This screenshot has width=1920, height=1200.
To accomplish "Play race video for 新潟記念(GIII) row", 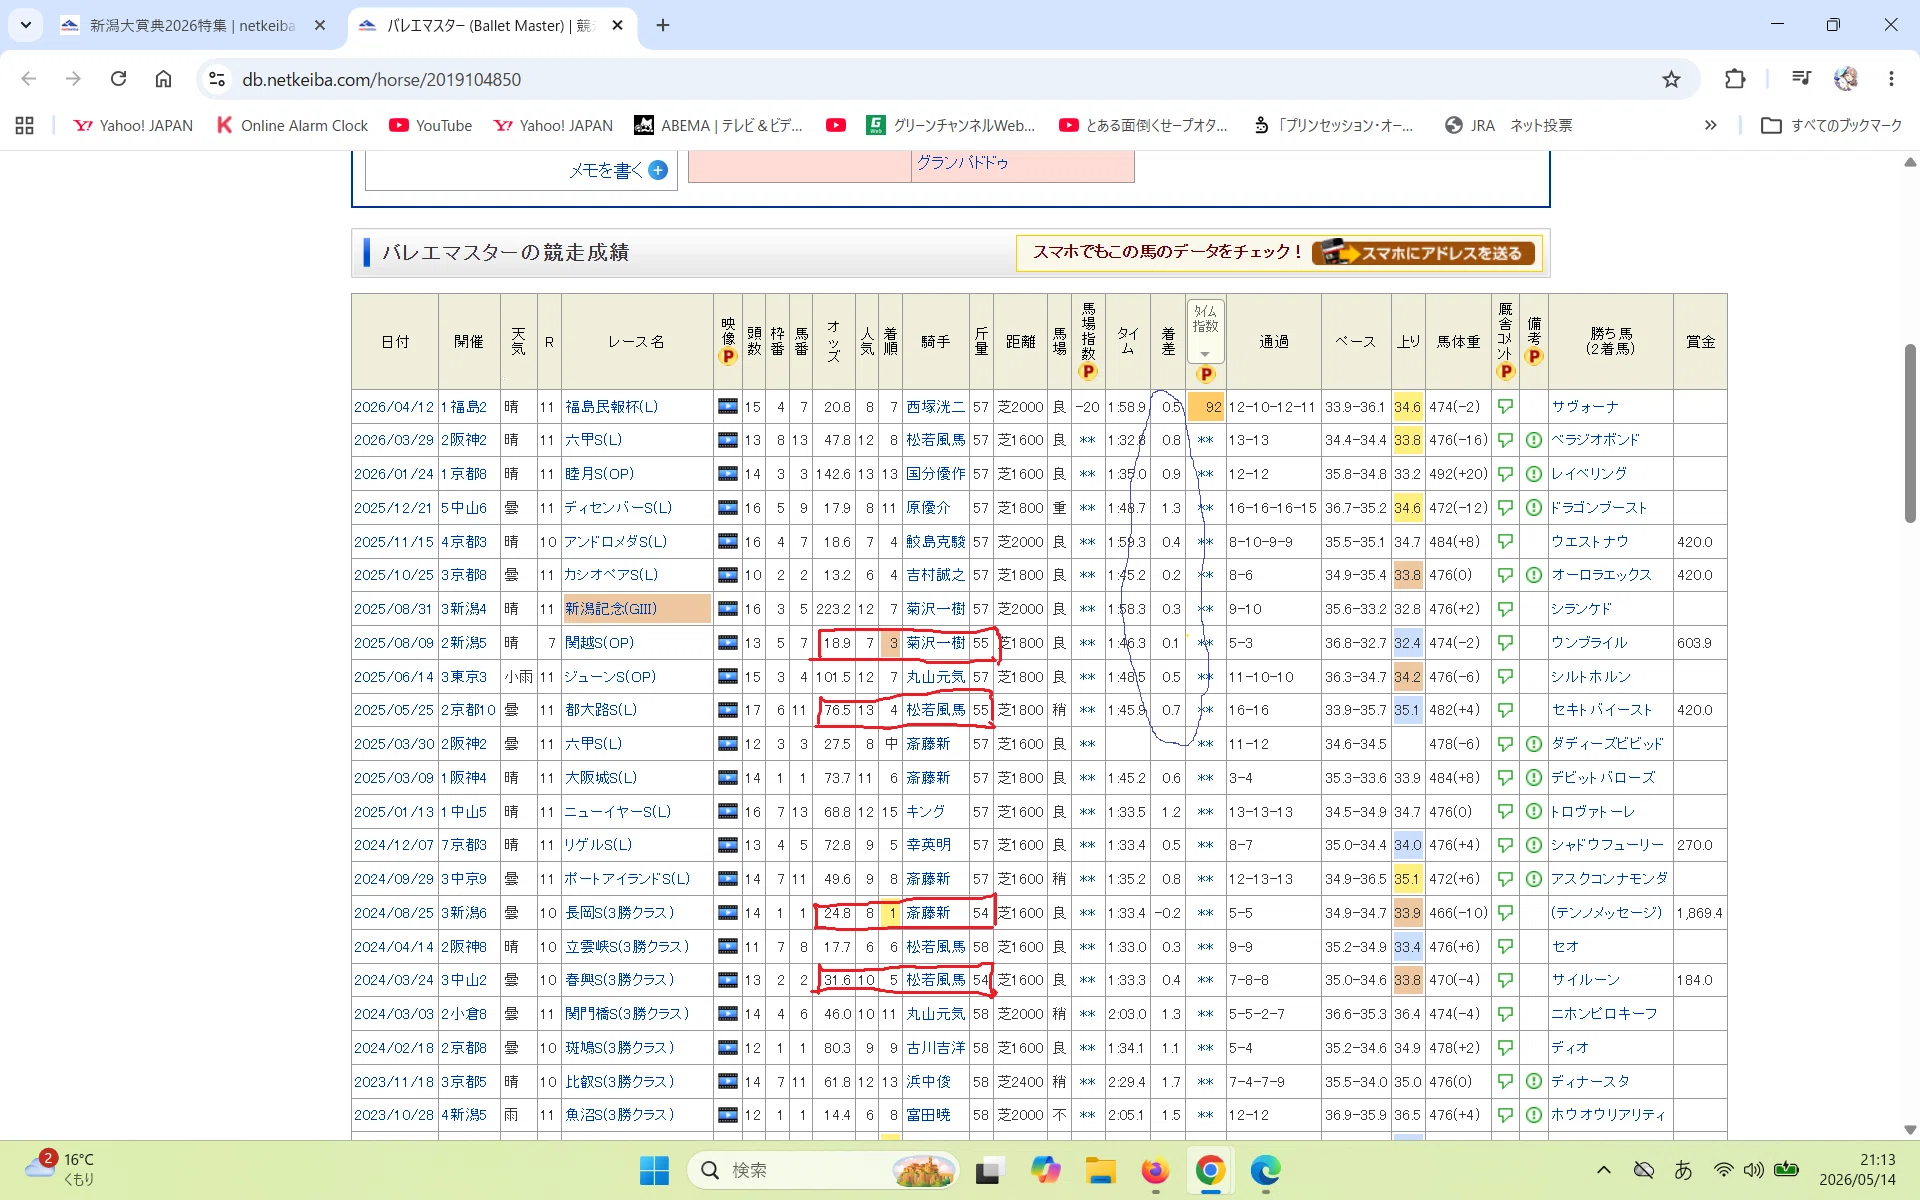I will [727, 608].
